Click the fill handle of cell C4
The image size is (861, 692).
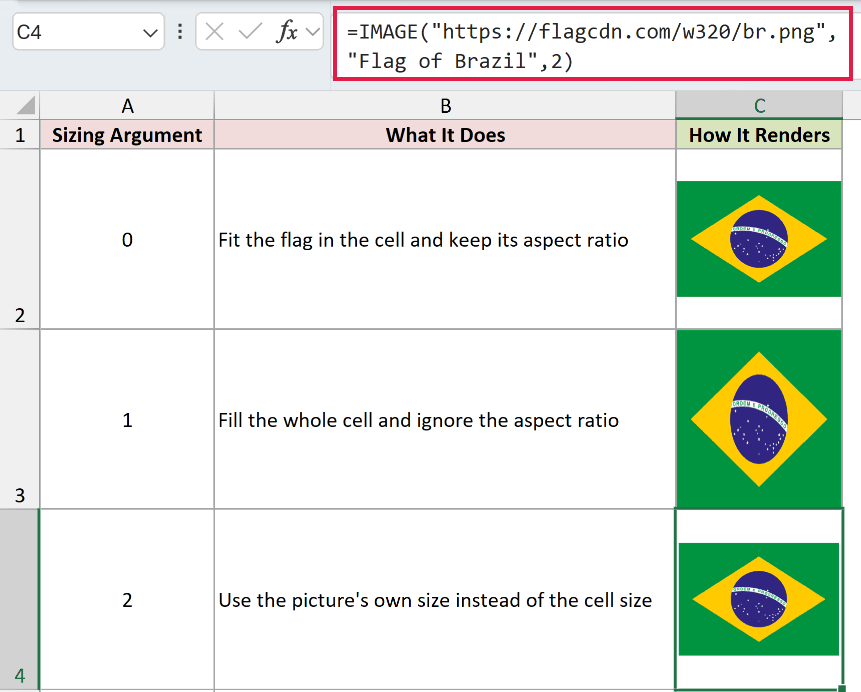842,688
